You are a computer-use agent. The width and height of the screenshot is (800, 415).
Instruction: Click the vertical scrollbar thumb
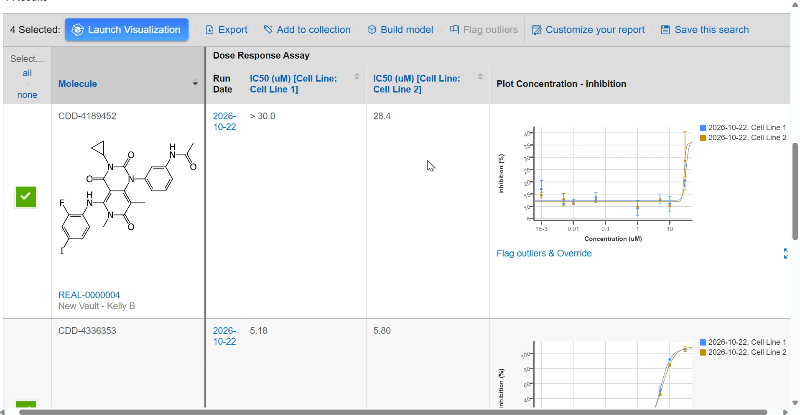click(795, 191)
